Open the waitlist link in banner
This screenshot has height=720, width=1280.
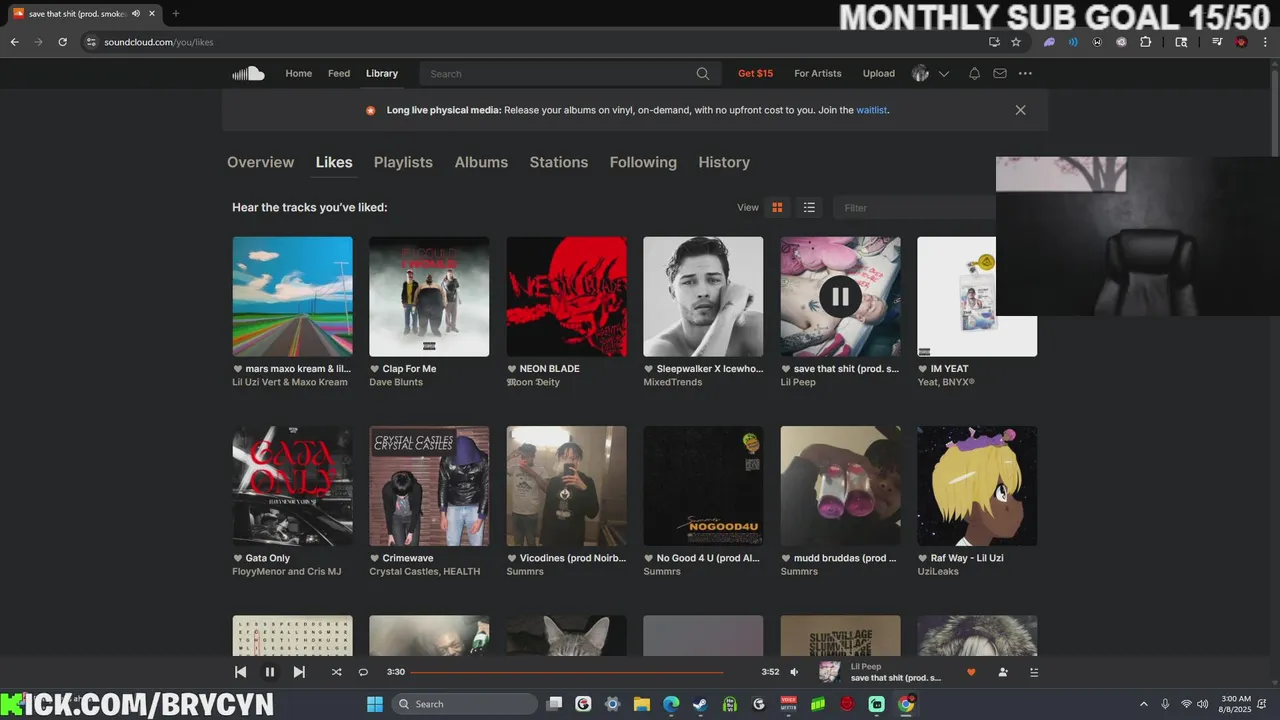871,111
